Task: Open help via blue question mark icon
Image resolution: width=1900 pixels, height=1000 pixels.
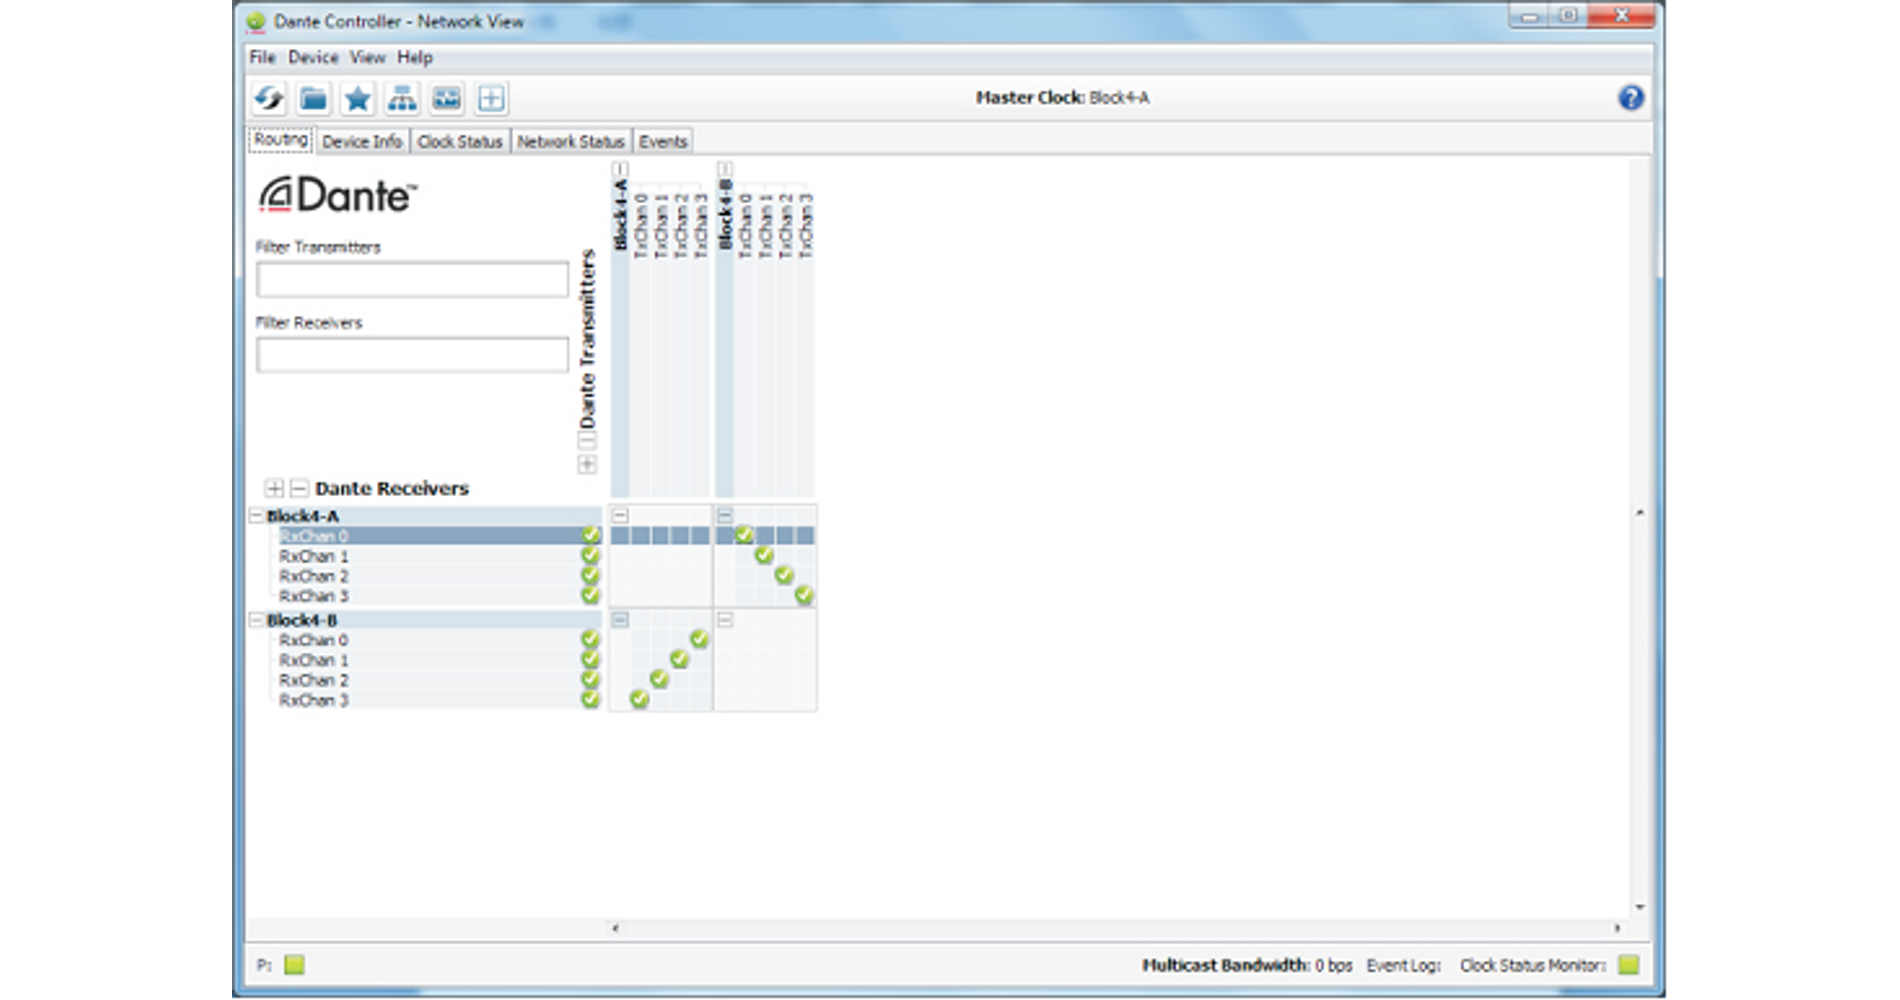Action: pyautogui.click(x=1631, y=98)
